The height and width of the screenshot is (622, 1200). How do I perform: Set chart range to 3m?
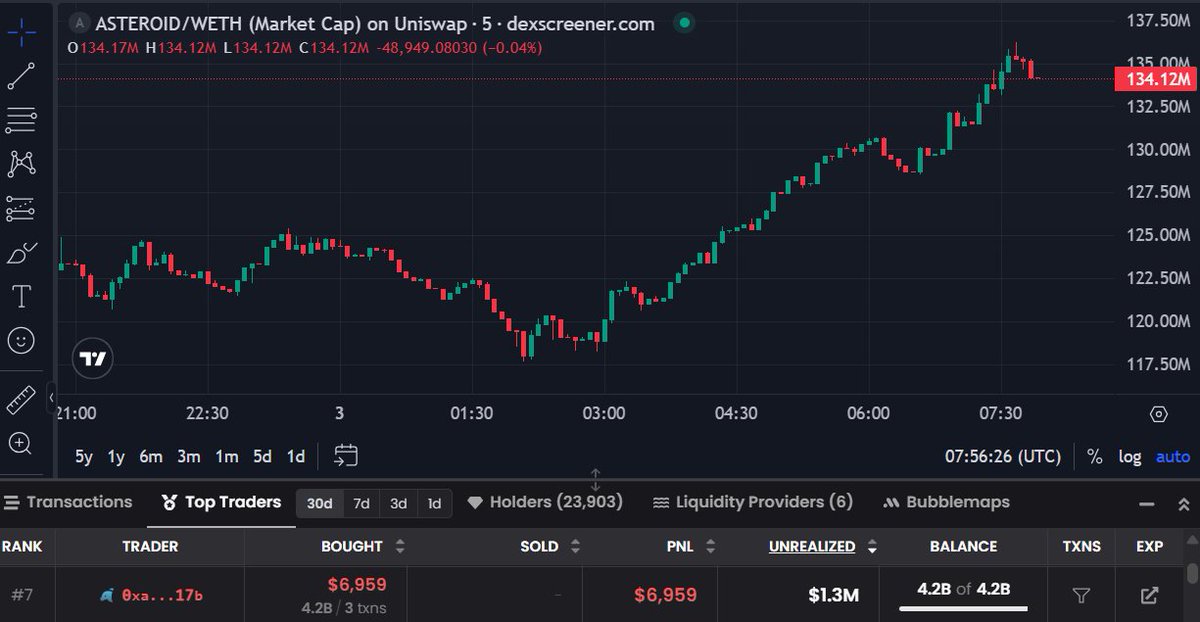coord(189,456)
